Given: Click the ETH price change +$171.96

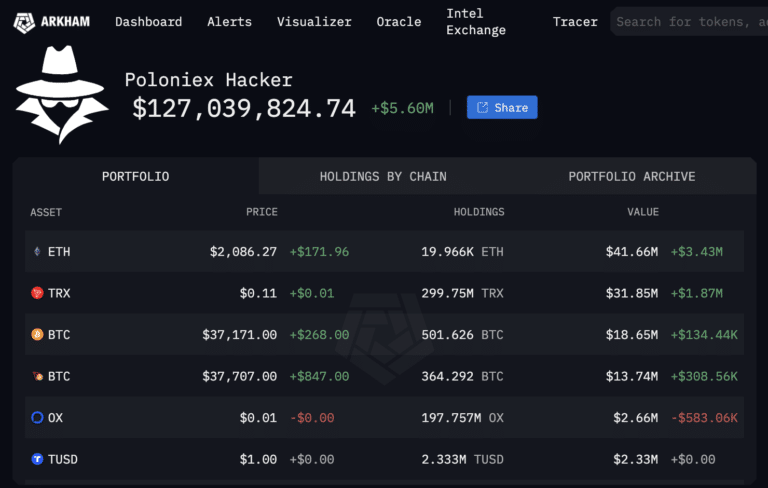Looking at the screenshot, I should point(319,252).
